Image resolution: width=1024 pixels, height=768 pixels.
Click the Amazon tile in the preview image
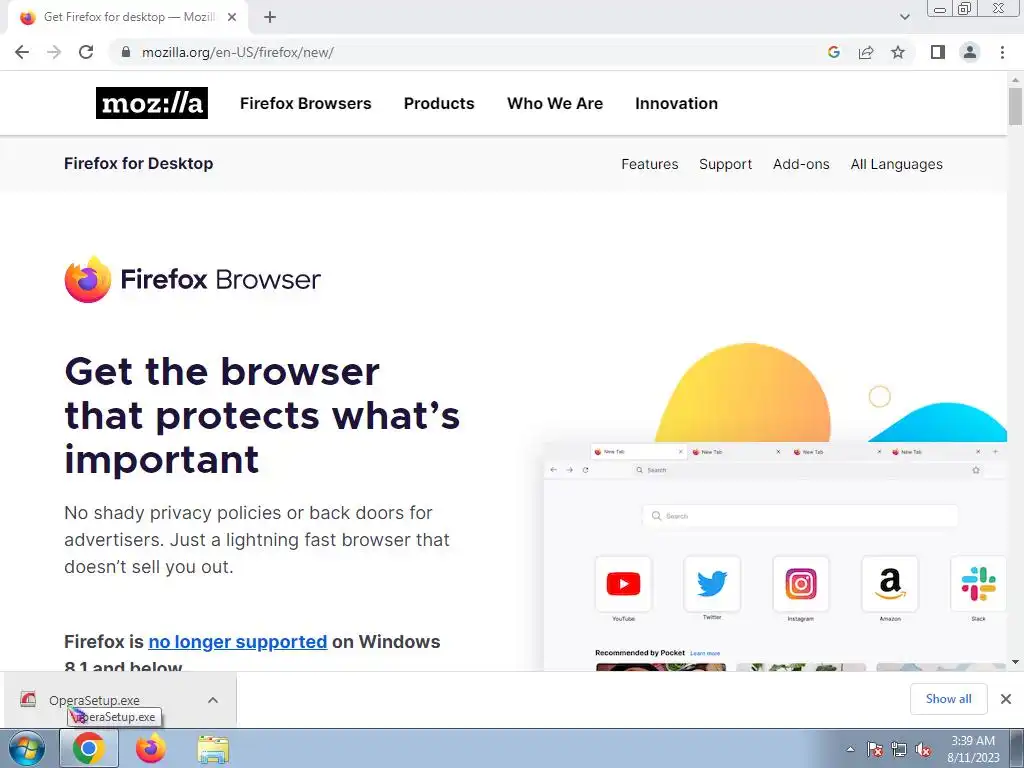(x=889, y=584)
